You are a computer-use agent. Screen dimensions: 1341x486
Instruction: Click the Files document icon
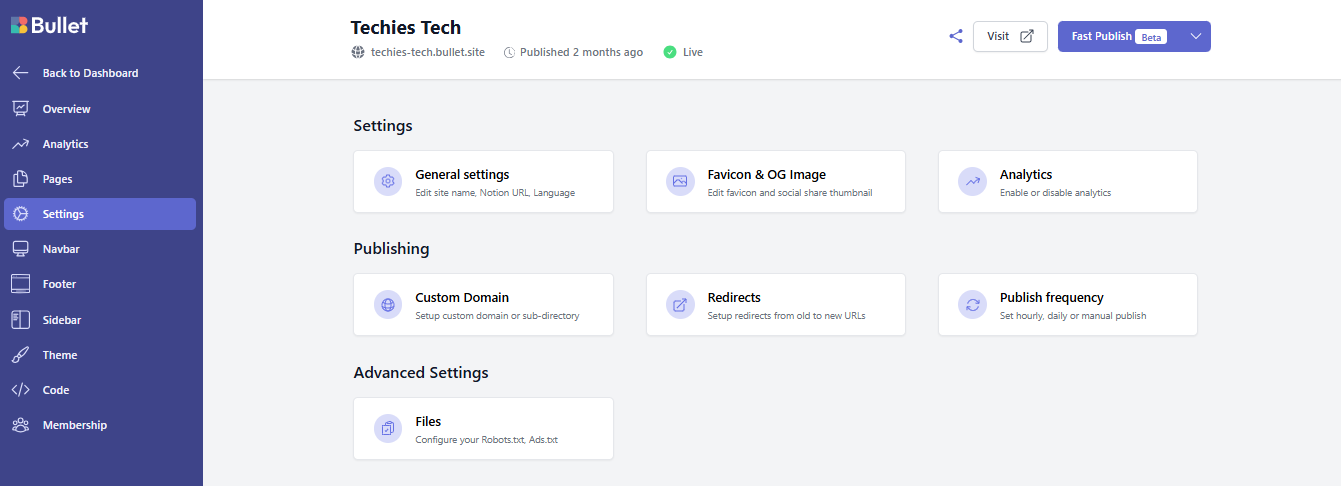388,429
